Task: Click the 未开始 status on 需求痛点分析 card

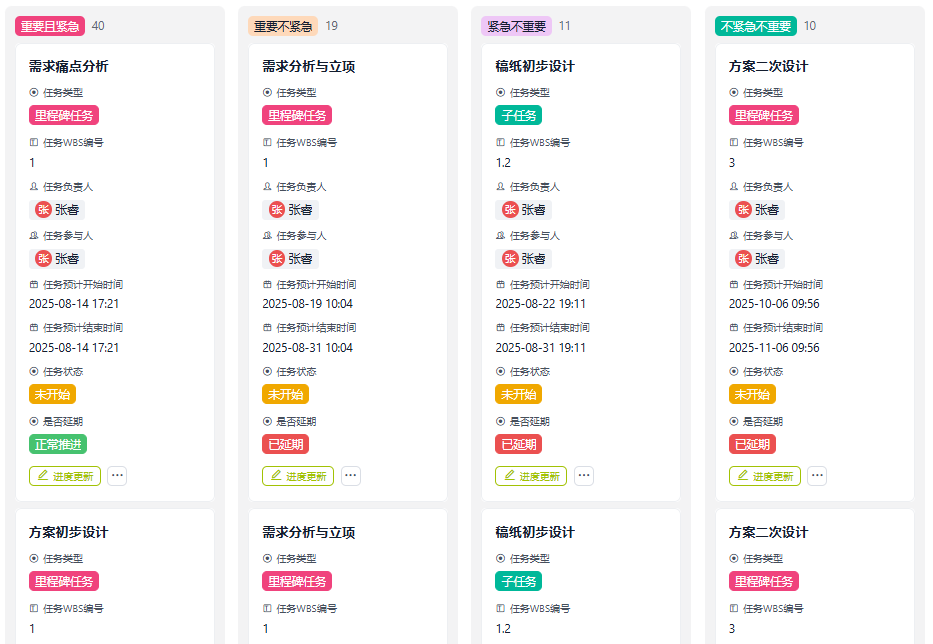Action: (52, 394)
